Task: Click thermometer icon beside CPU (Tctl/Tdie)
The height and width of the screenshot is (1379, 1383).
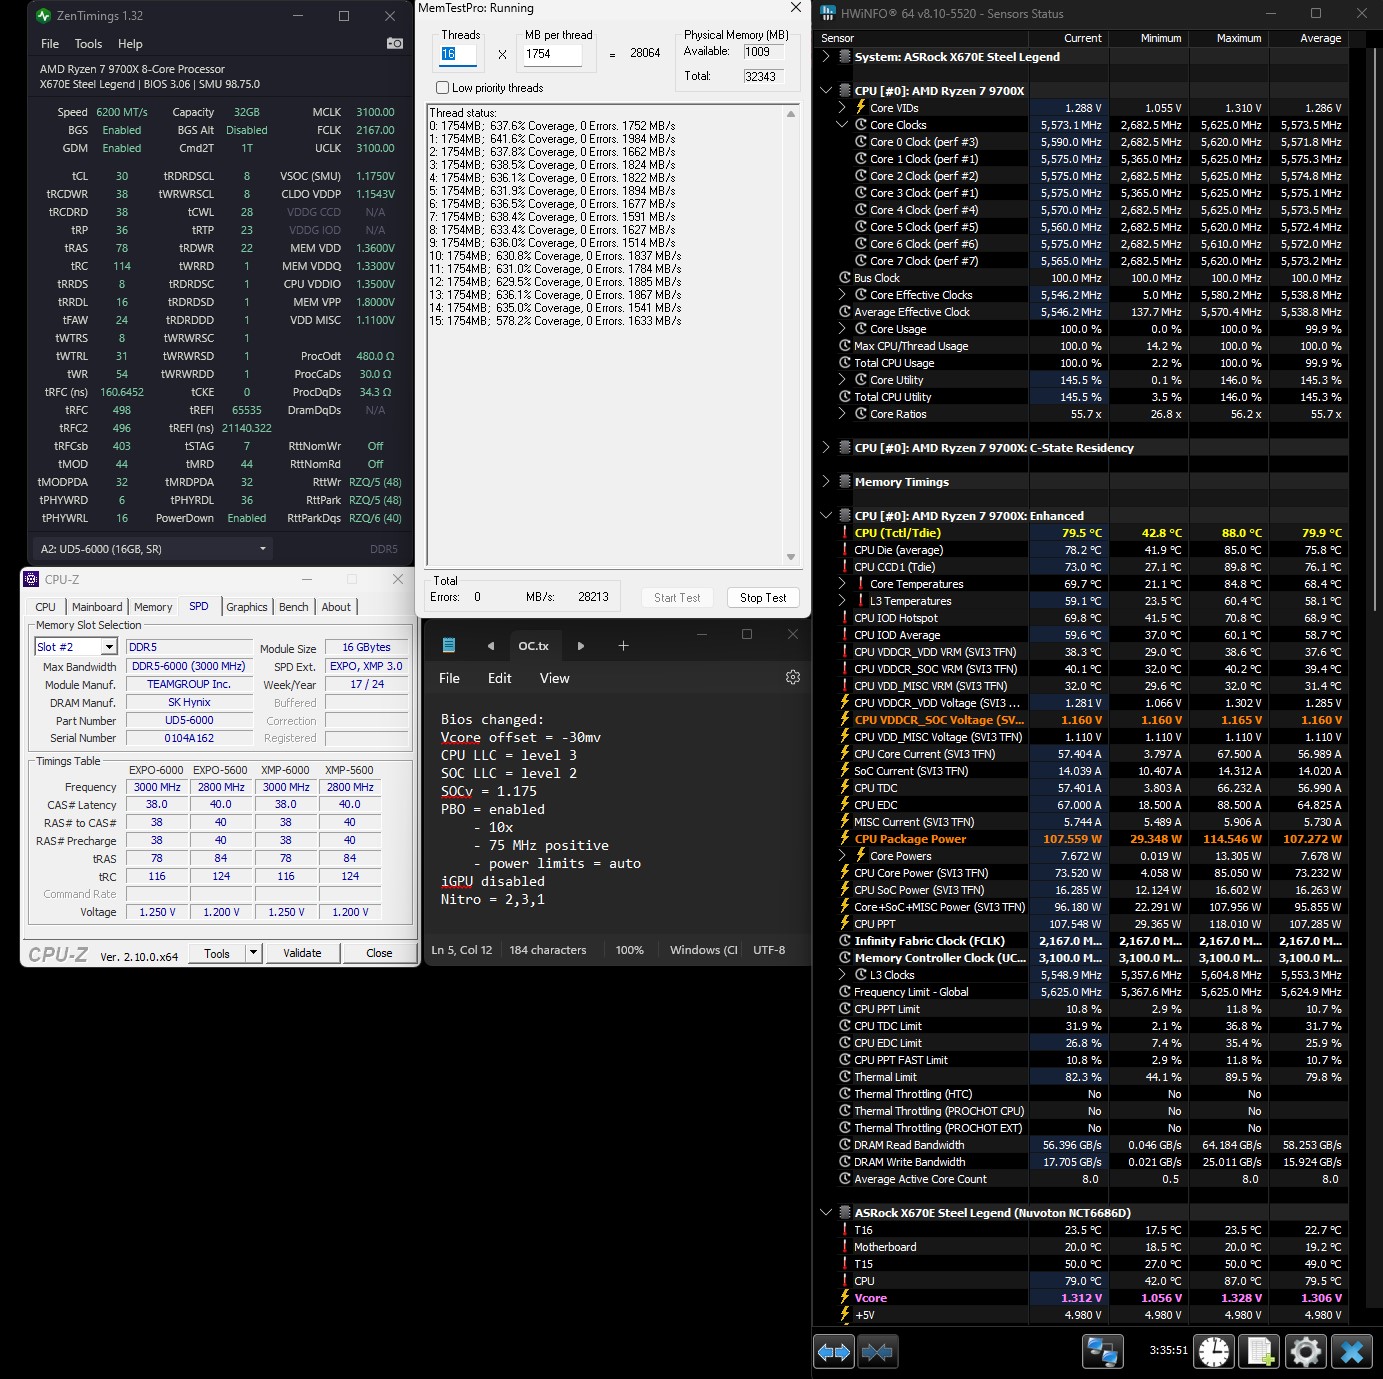Action: [845, 533]
